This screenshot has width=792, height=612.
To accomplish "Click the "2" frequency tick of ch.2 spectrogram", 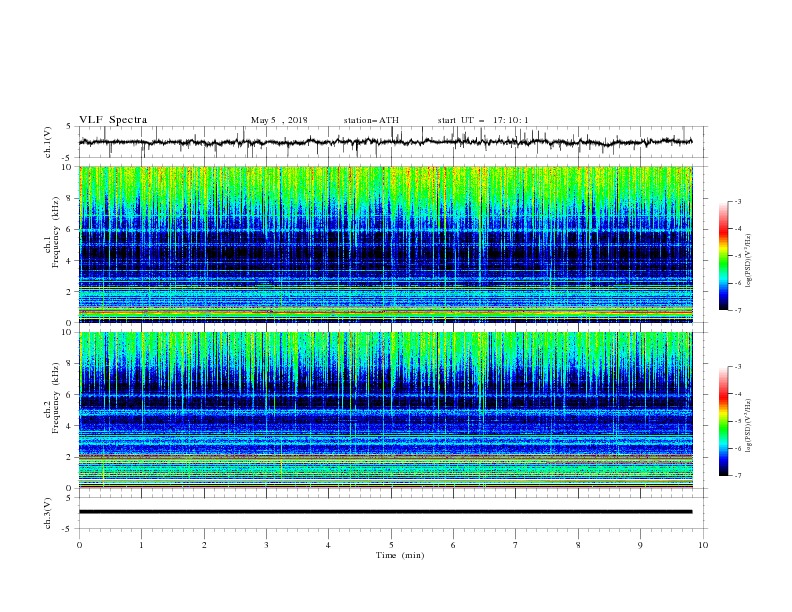I will pos(69,457).
